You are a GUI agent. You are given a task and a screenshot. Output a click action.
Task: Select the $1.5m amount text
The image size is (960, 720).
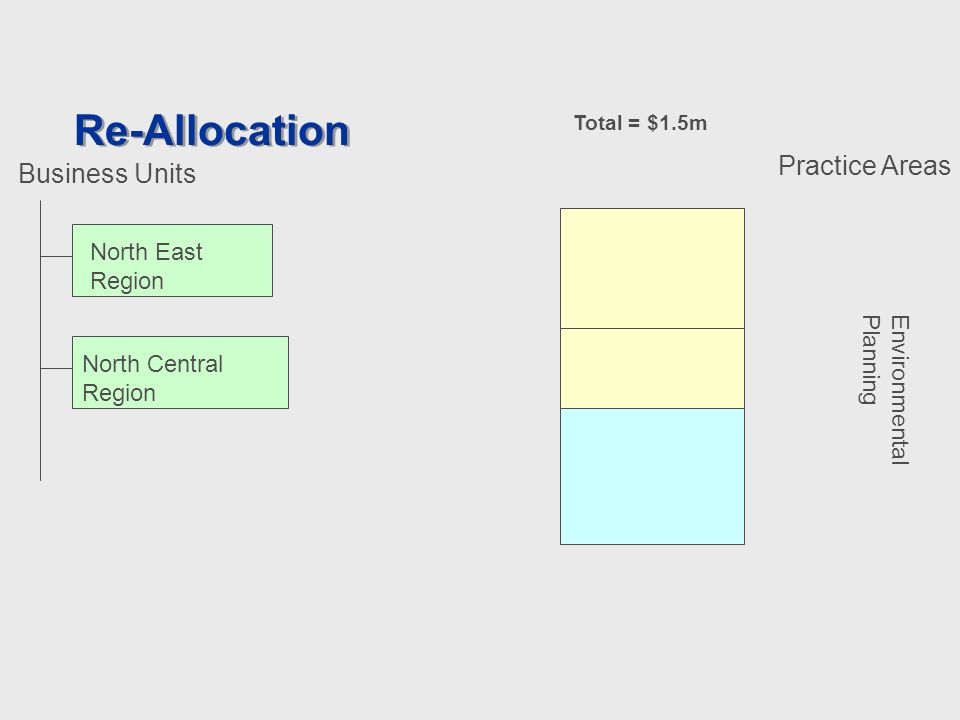677,123
